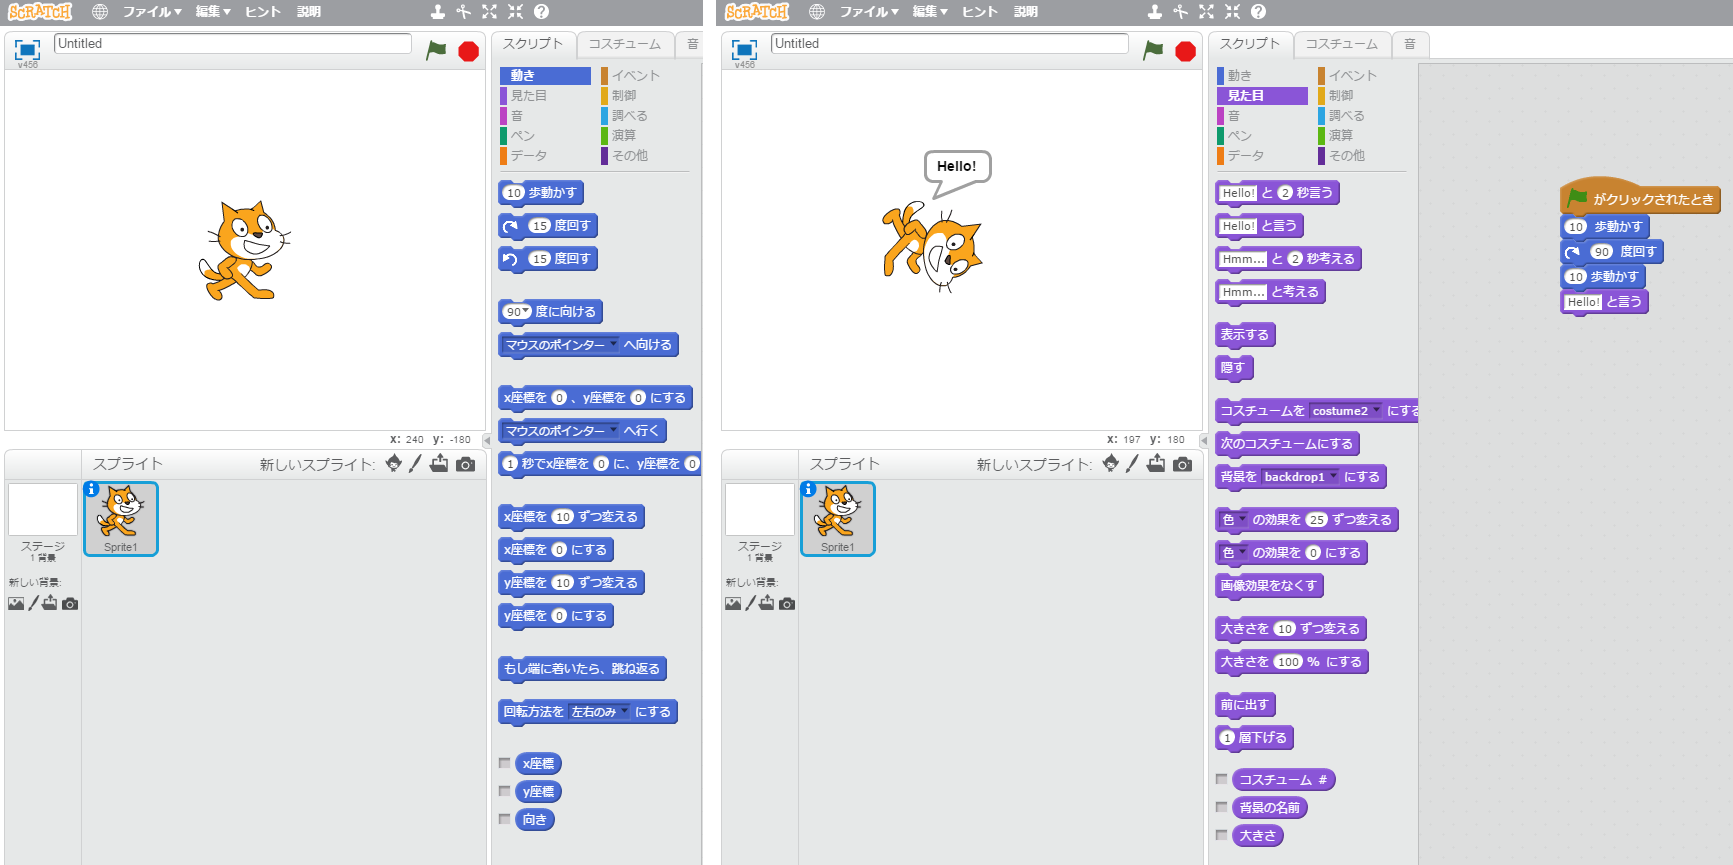This screenshot has height=865, width=1733.
Task: Click ヒント in the left window menu bar
Action: click(263, 12)
